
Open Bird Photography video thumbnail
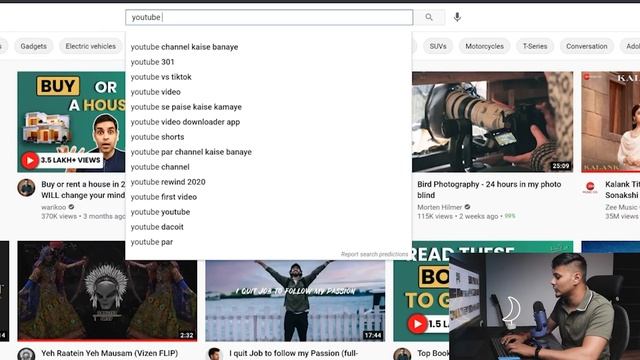(x=493, y=122)
